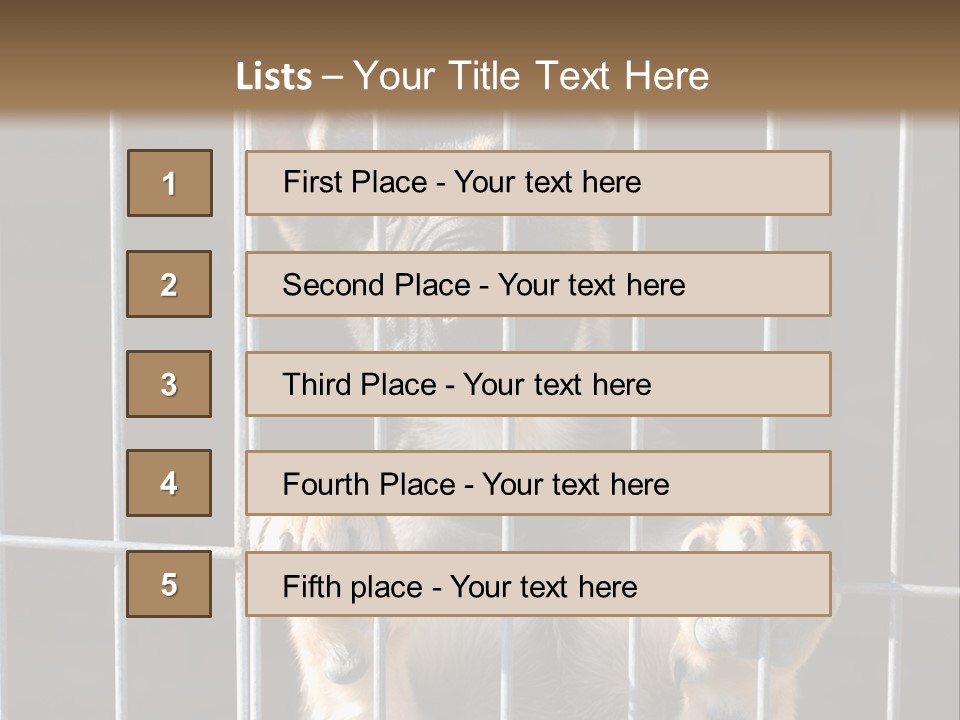
Task: Select the Second Place text bar
Action: coord(538,284)
